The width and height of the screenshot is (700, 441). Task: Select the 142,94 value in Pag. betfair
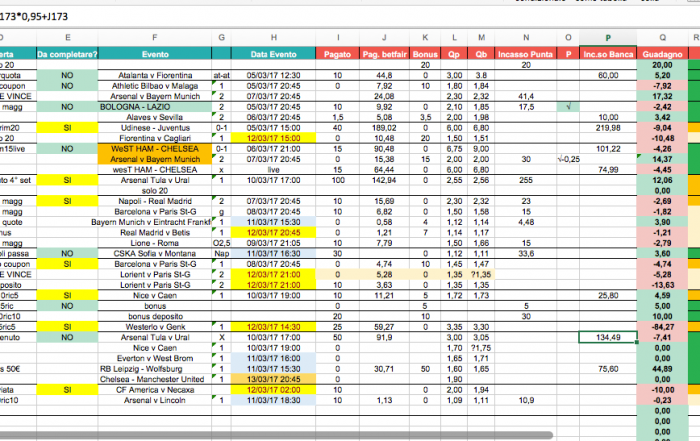[384, 180]
